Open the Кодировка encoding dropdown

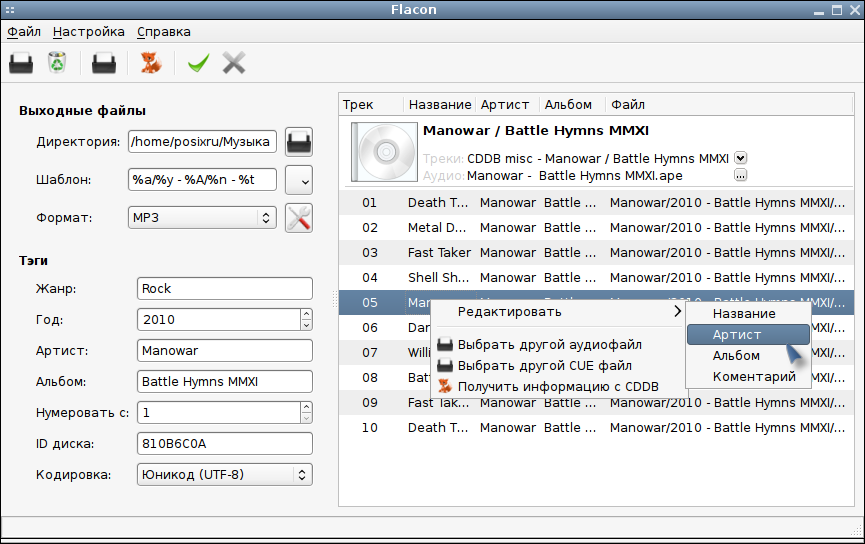225,474
